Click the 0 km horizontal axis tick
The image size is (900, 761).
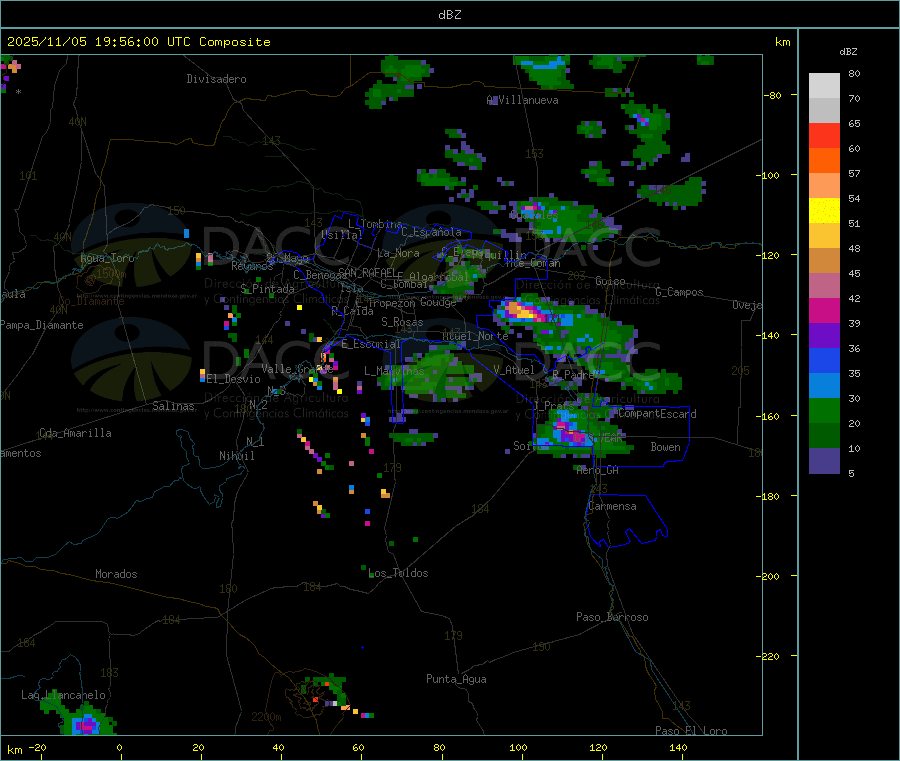(x=119, y=747)
